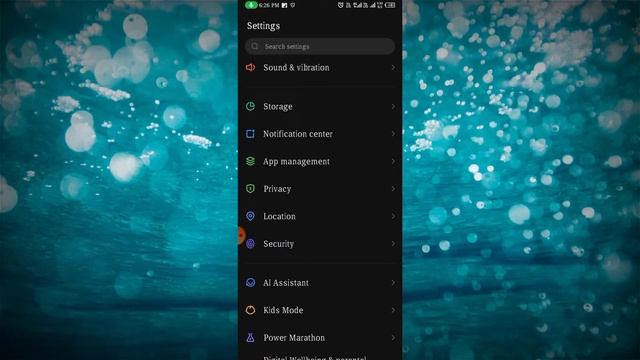
Task: Open Kids Mode settings
Action: click(x=320, y=310)
